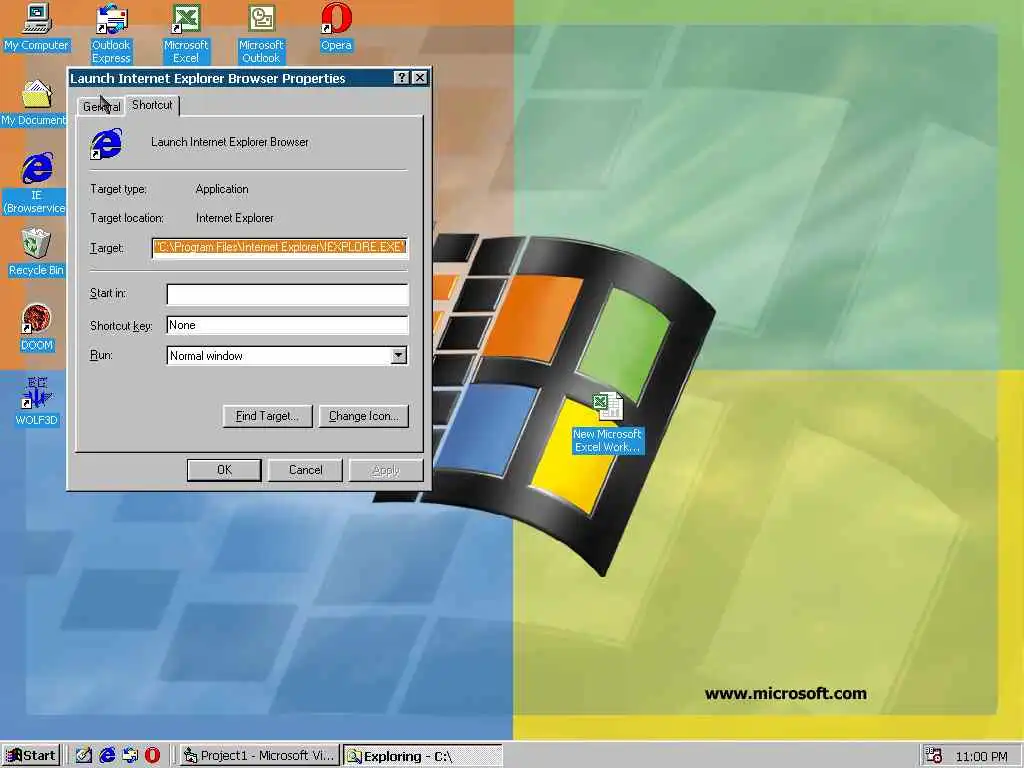The height and width of the screenshot is (768, 1024).
Task: Click the Find Target button
Action: coord(267,416)
